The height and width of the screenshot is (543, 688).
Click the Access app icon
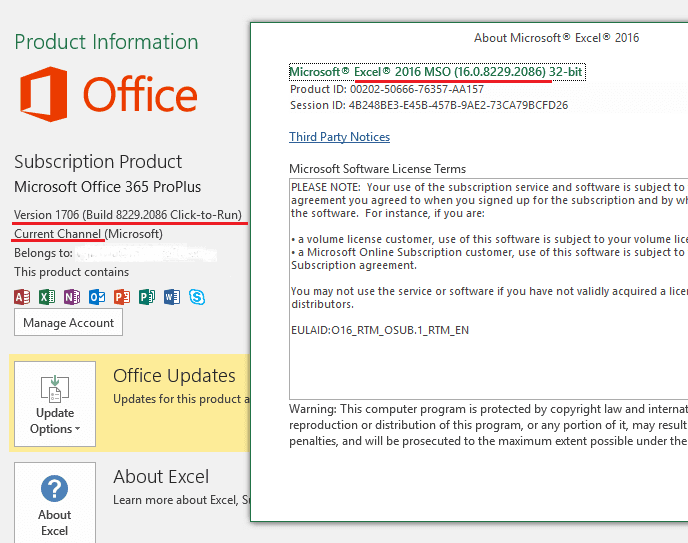coord(22,297)
